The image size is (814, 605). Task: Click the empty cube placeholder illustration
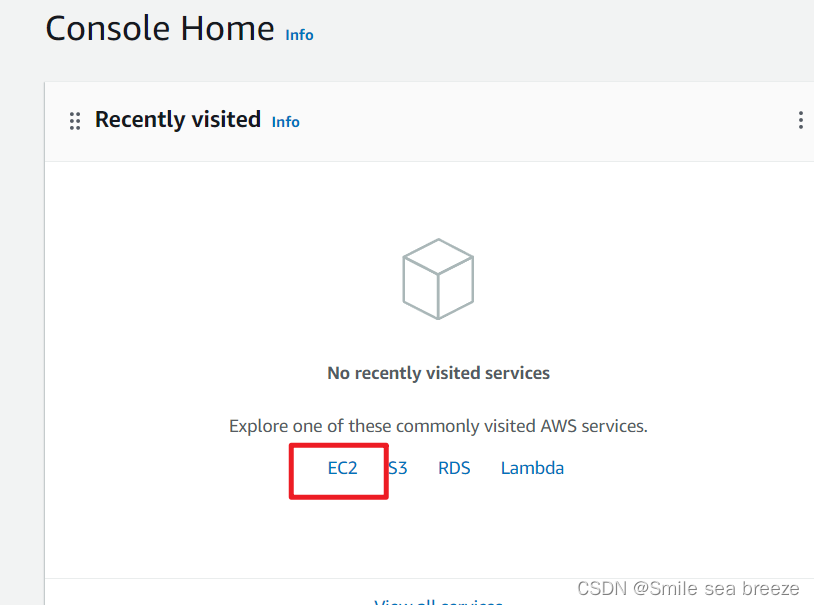pyautogui.click(x=438, y=279)
